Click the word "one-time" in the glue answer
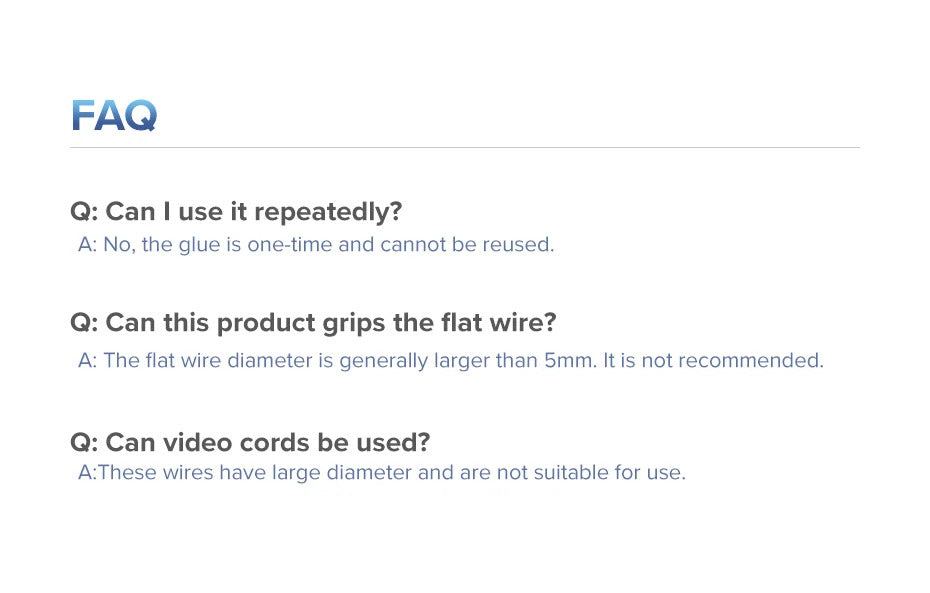The image size is (930, 593). coord(292,244)
